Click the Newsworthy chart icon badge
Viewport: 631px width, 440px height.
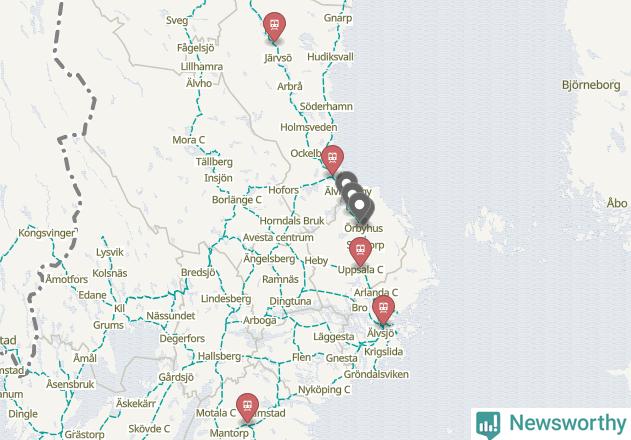pos(488,425)
